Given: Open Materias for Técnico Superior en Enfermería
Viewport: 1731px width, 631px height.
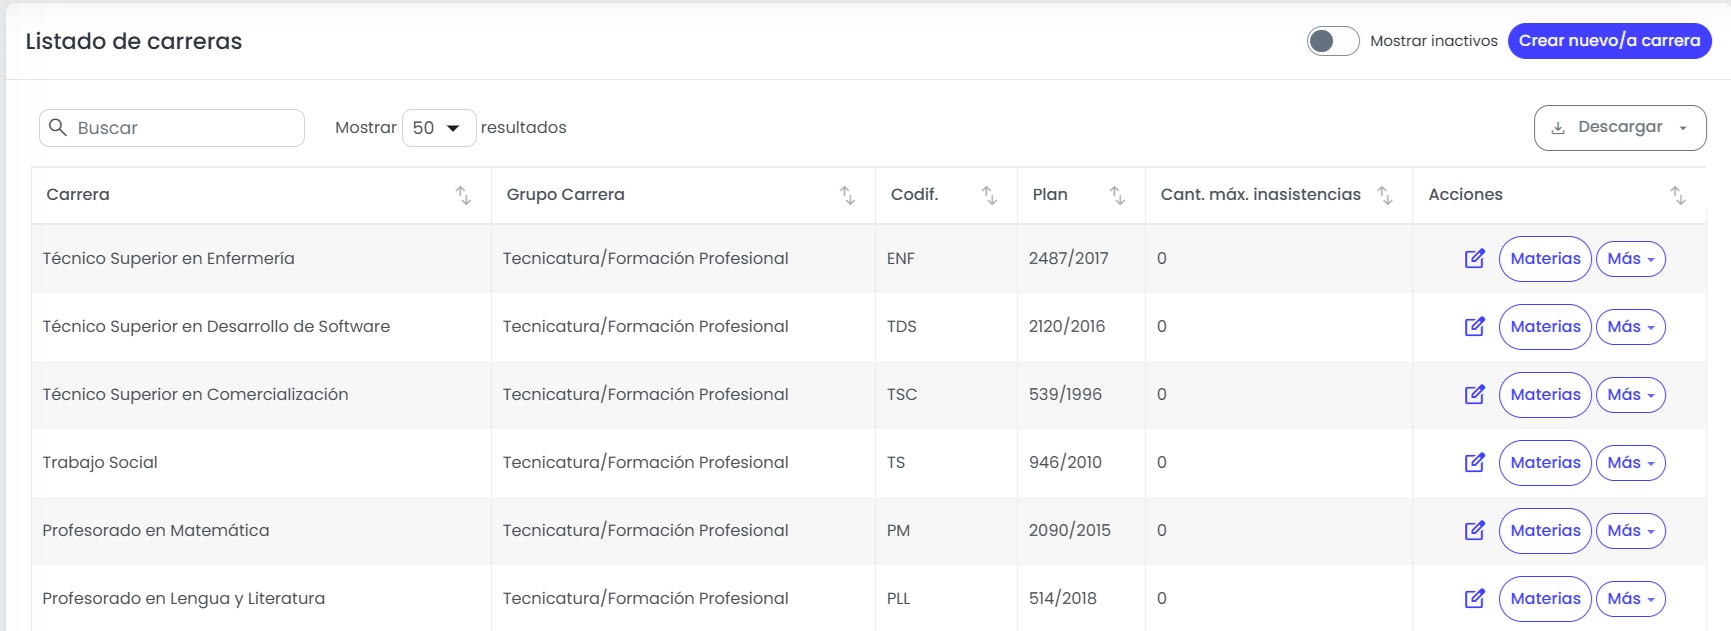Looking at the screenshot, I should [x=1545, y=259].
